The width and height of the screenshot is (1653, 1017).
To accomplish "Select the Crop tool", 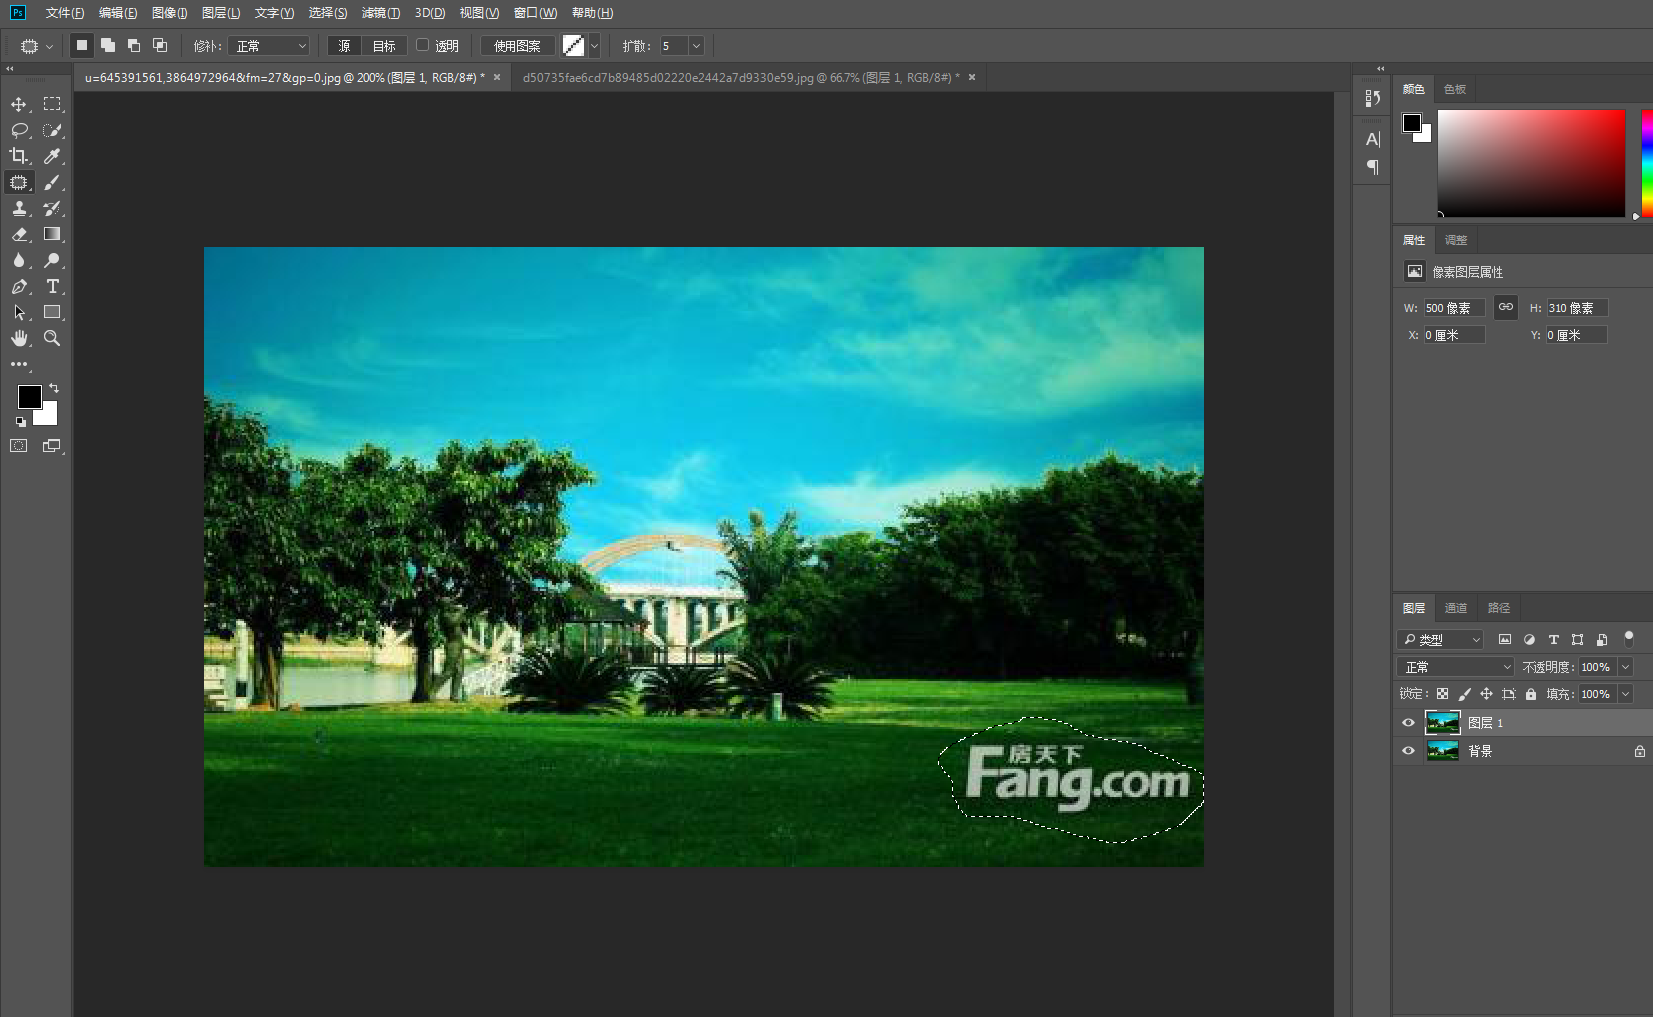I will tap(19, 156).
